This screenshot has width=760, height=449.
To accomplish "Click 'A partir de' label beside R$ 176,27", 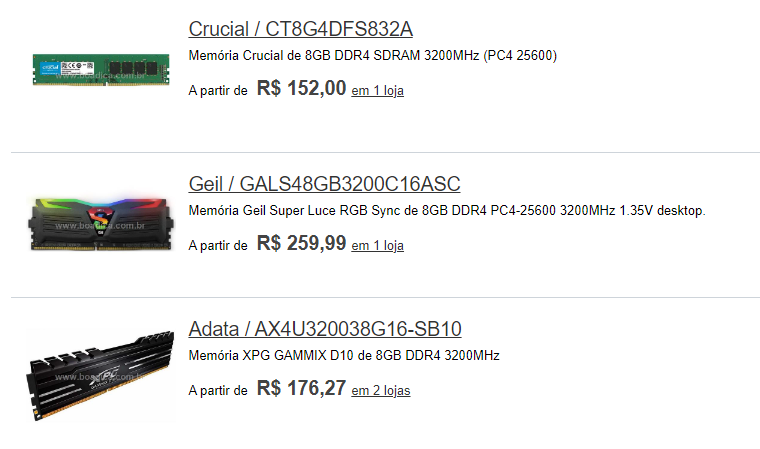I will point(218,391).
